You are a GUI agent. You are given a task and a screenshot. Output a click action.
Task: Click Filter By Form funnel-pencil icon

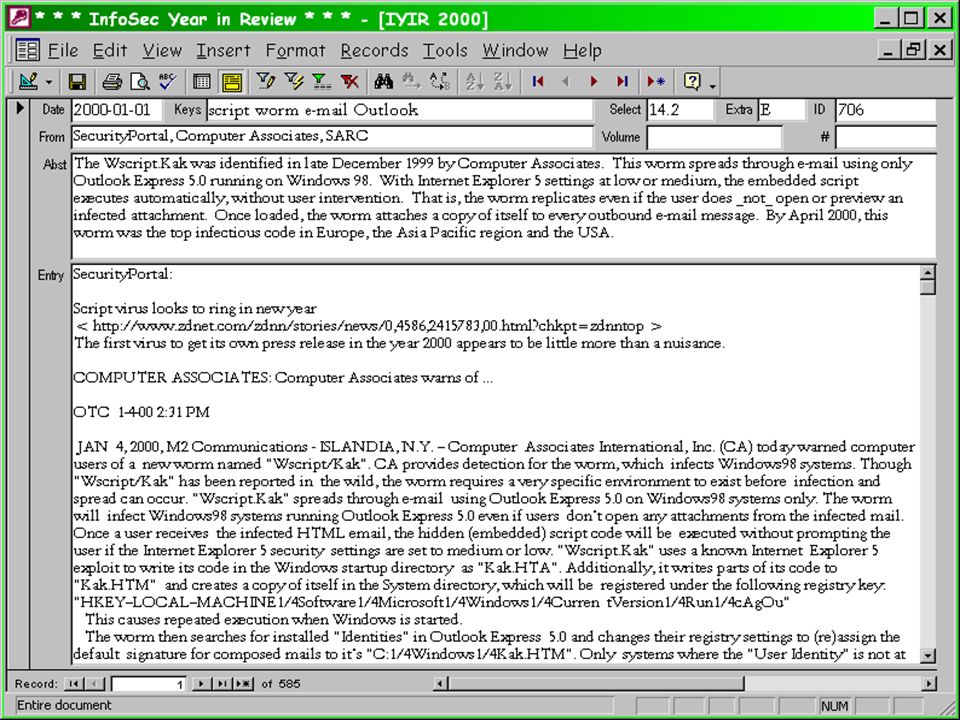266,81
